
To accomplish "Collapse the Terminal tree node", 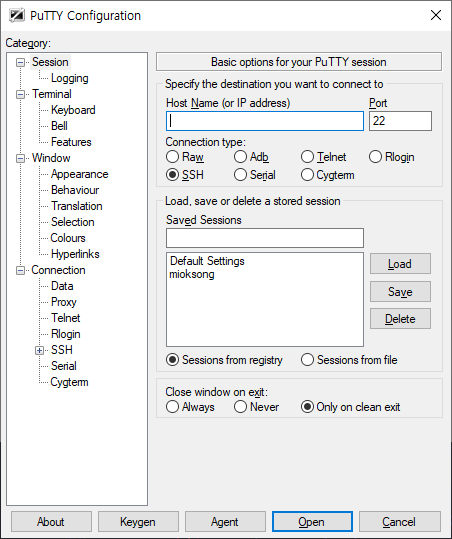I will click(x=21, y=95).
